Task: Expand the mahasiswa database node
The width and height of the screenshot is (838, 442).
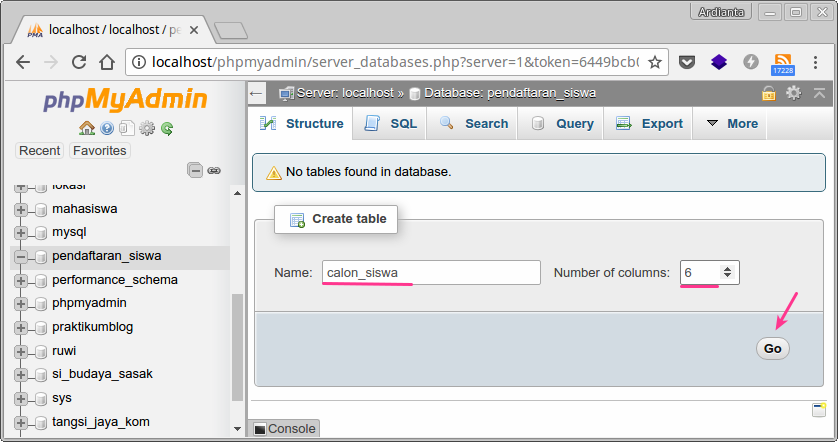Action: [x=21, y=209]
